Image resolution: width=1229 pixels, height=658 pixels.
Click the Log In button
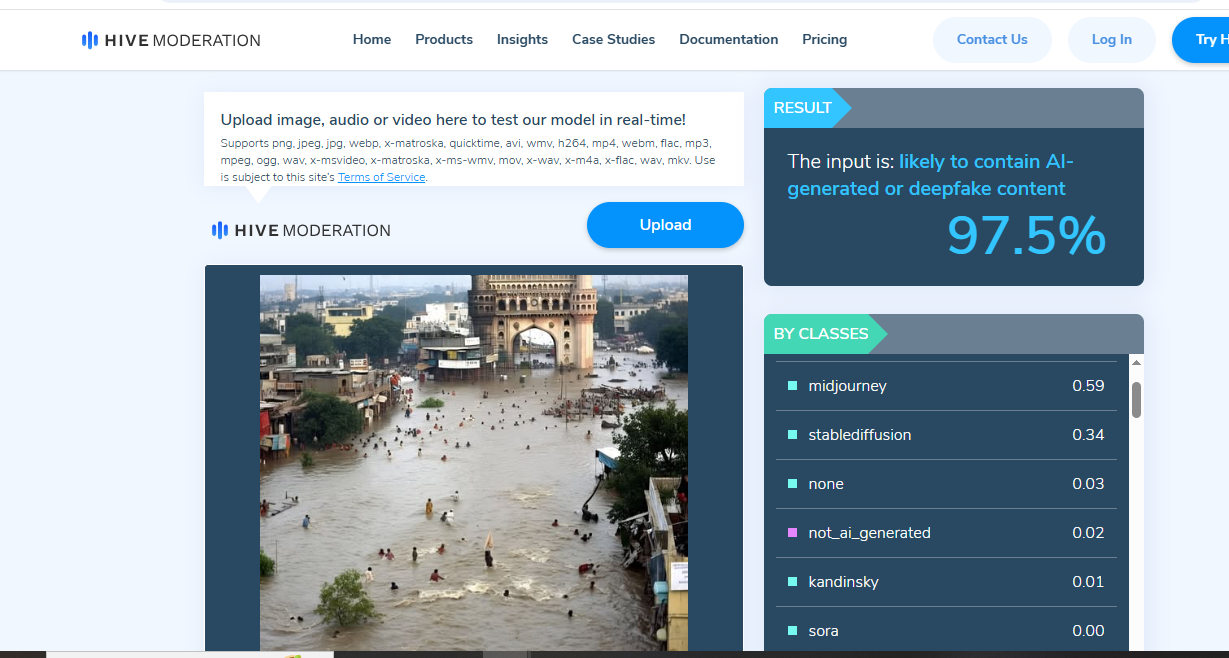click(1112, 40)
